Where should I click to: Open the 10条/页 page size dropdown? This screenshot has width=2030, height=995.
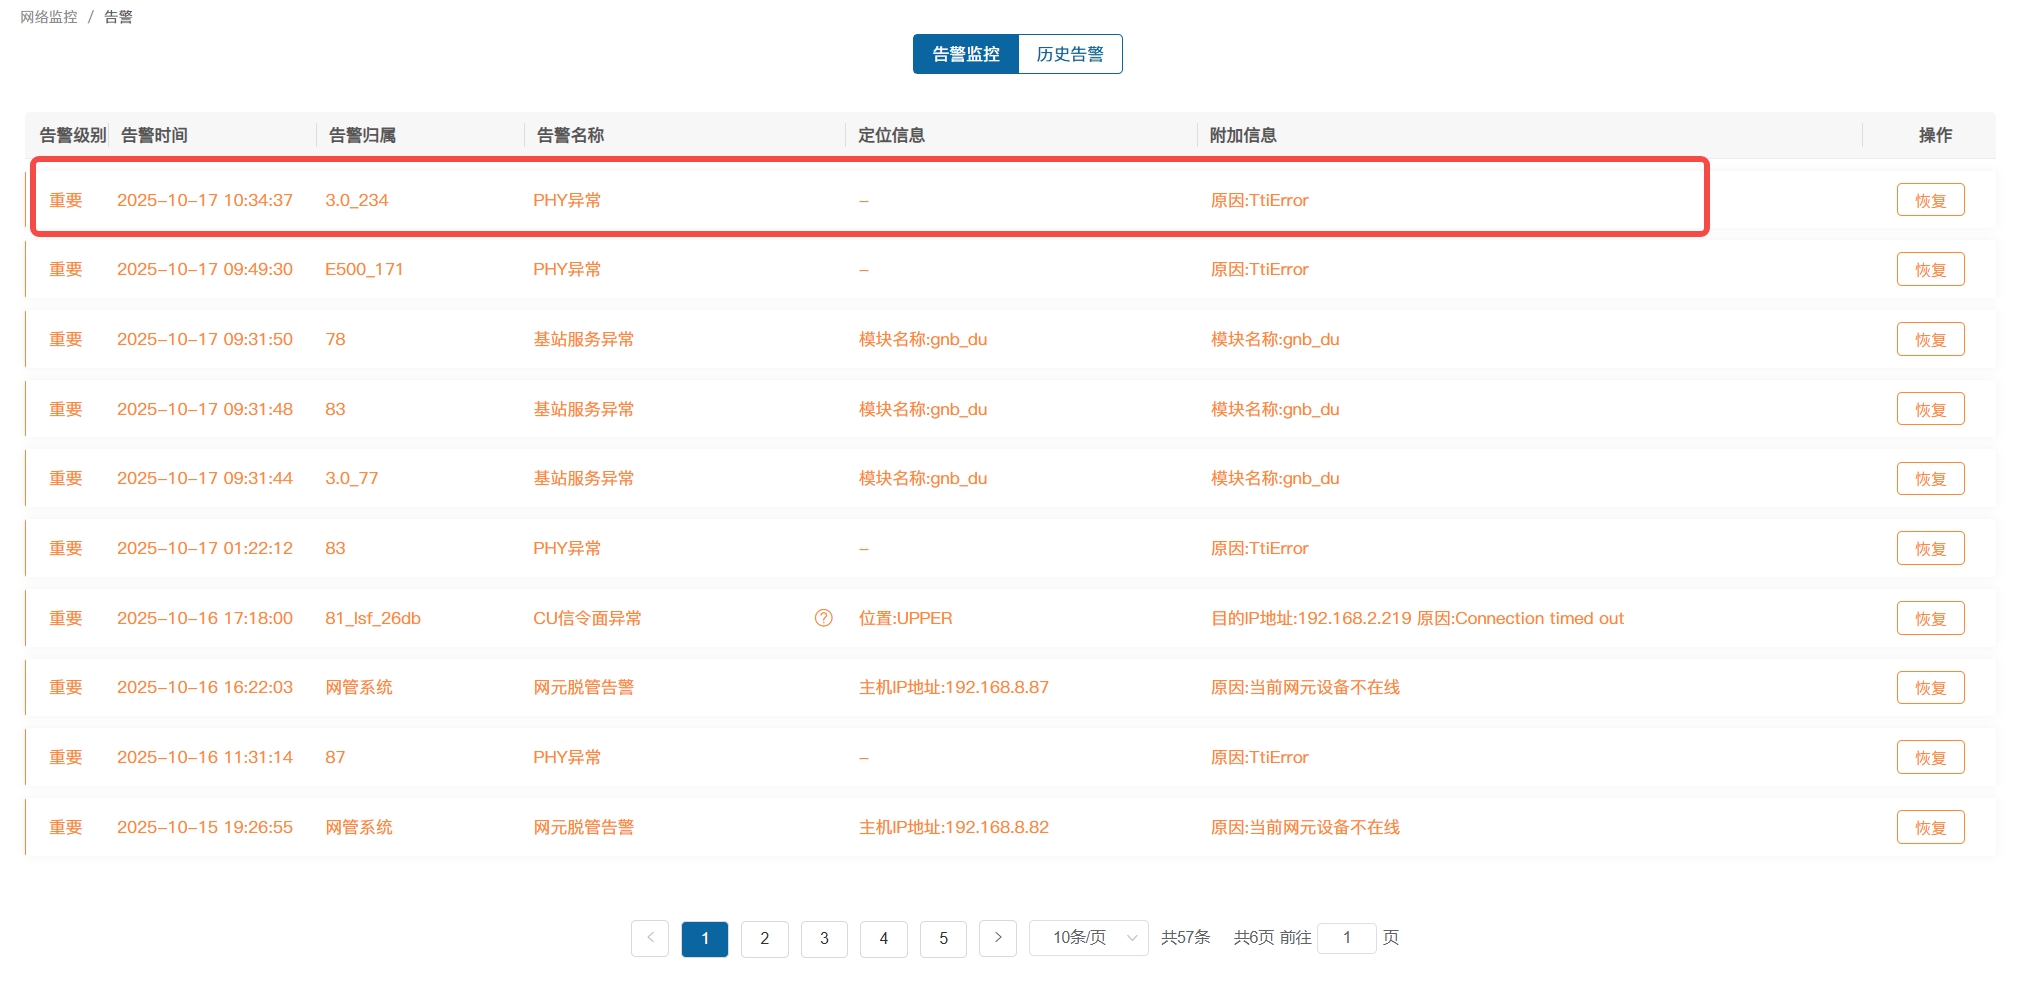[x=1089, y=938]
